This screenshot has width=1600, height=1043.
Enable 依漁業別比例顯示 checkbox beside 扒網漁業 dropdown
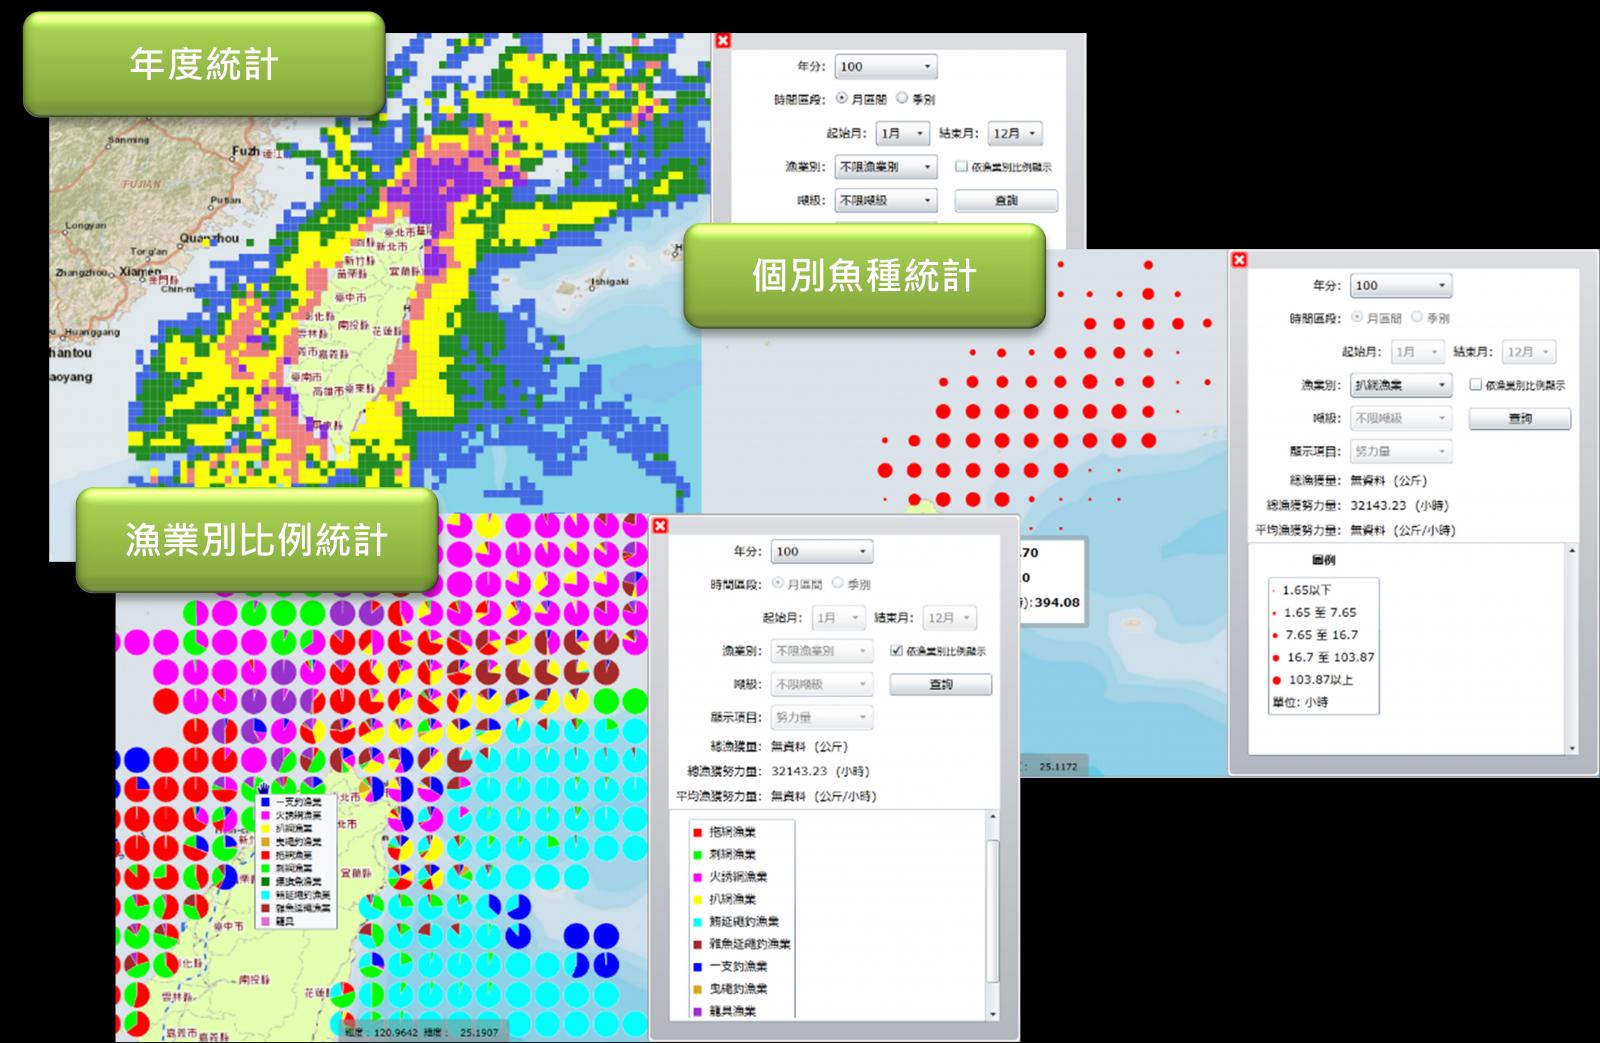tap(1475, 385)
